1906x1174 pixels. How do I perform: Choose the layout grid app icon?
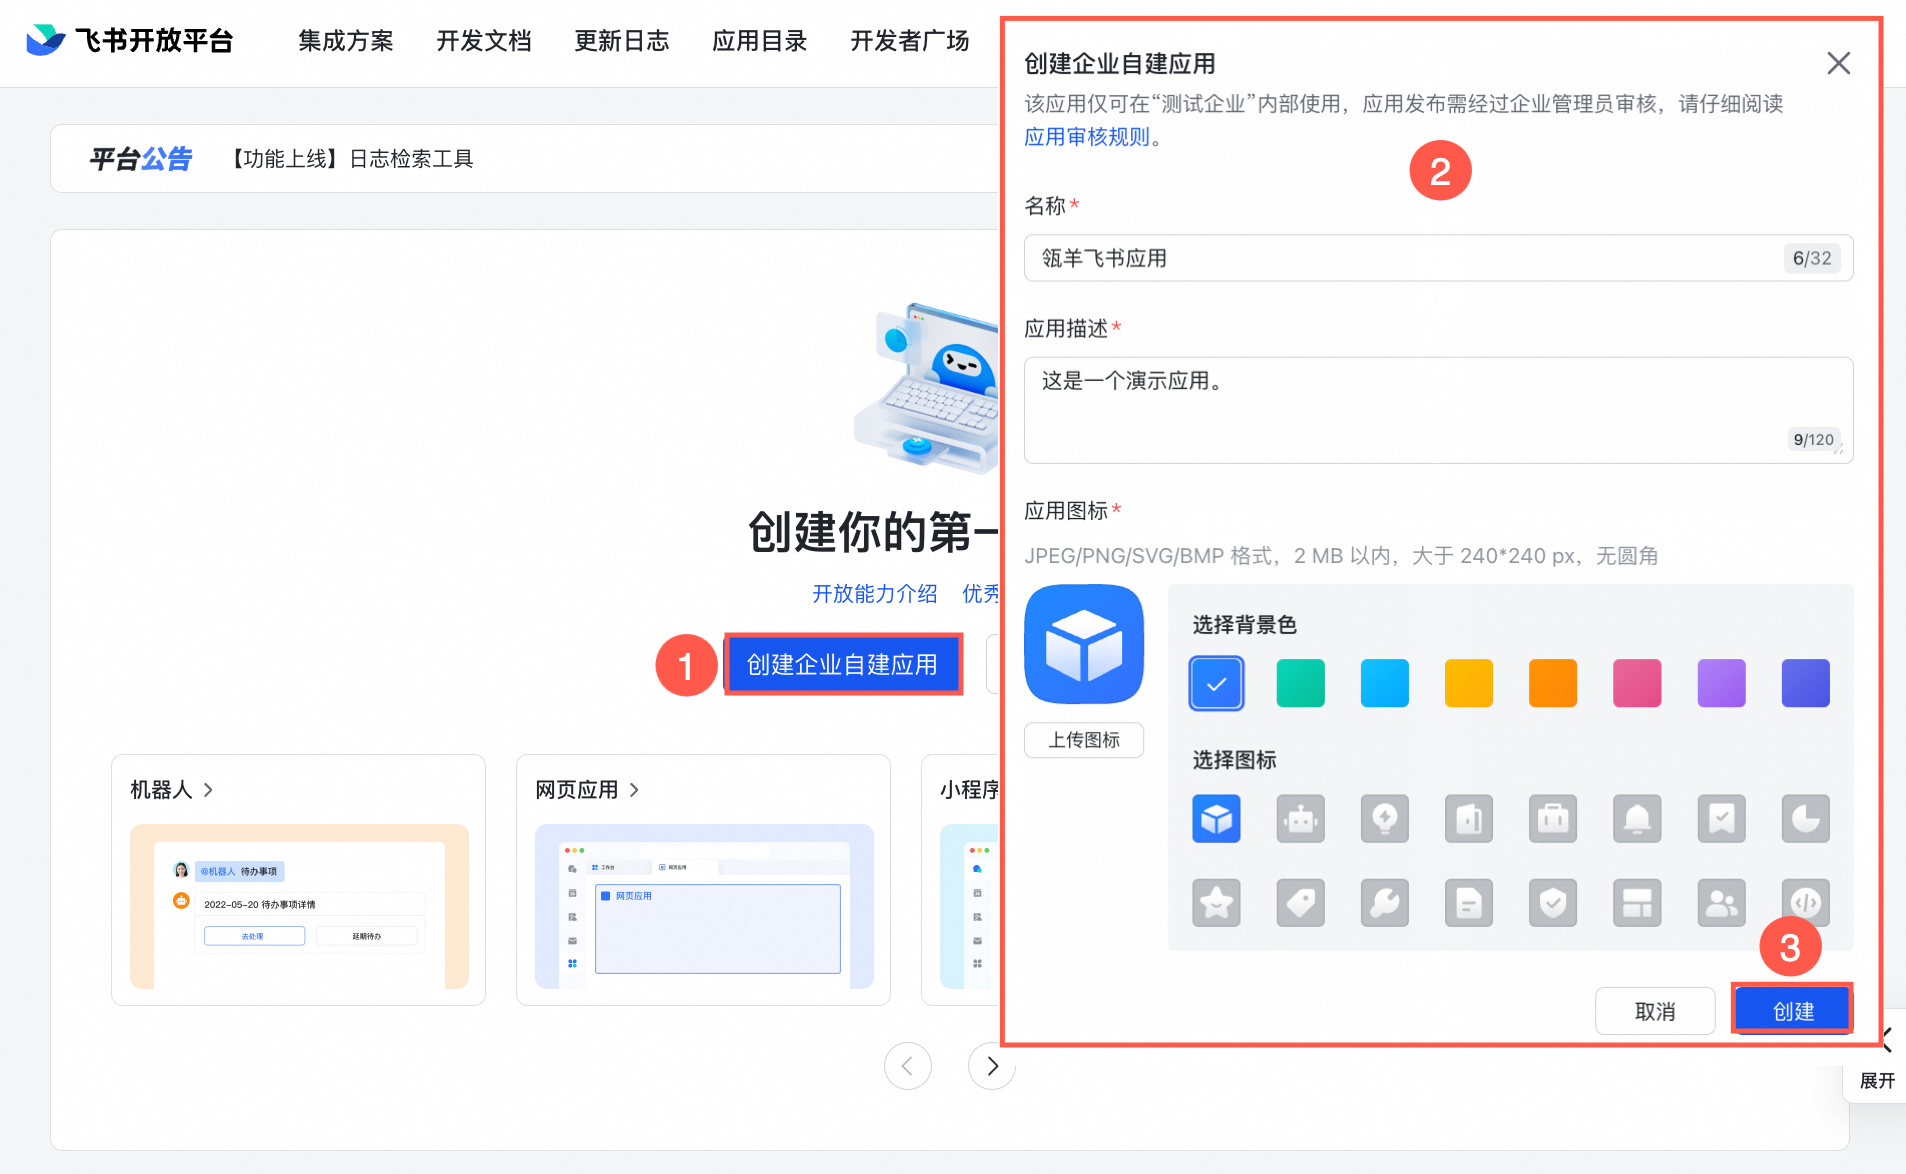coord(1637,903)
